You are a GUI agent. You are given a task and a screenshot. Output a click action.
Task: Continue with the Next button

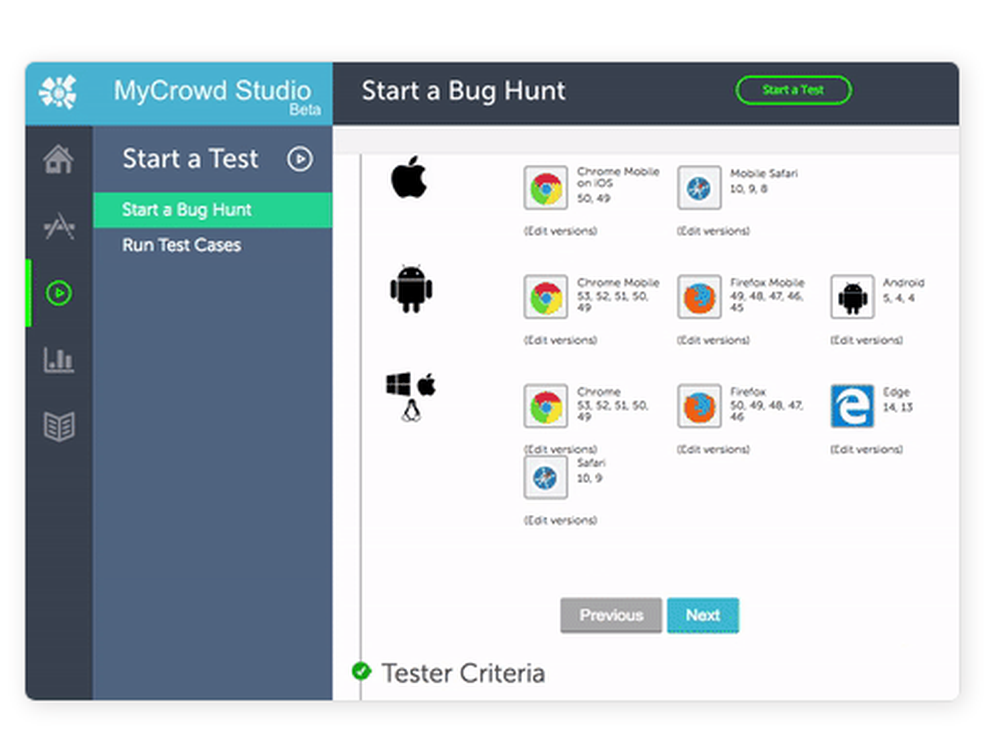[703, 615]
